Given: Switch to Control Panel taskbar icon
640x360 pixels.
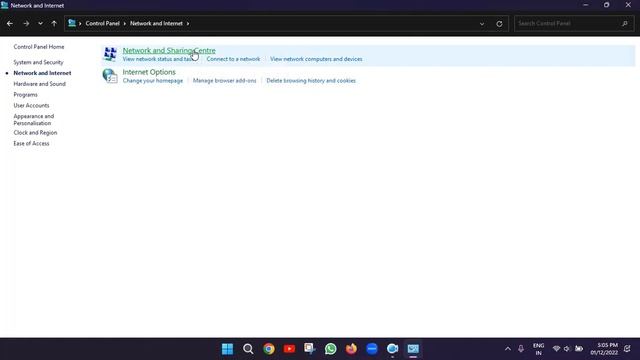Looking at the screenshot, I should point(413,349).
